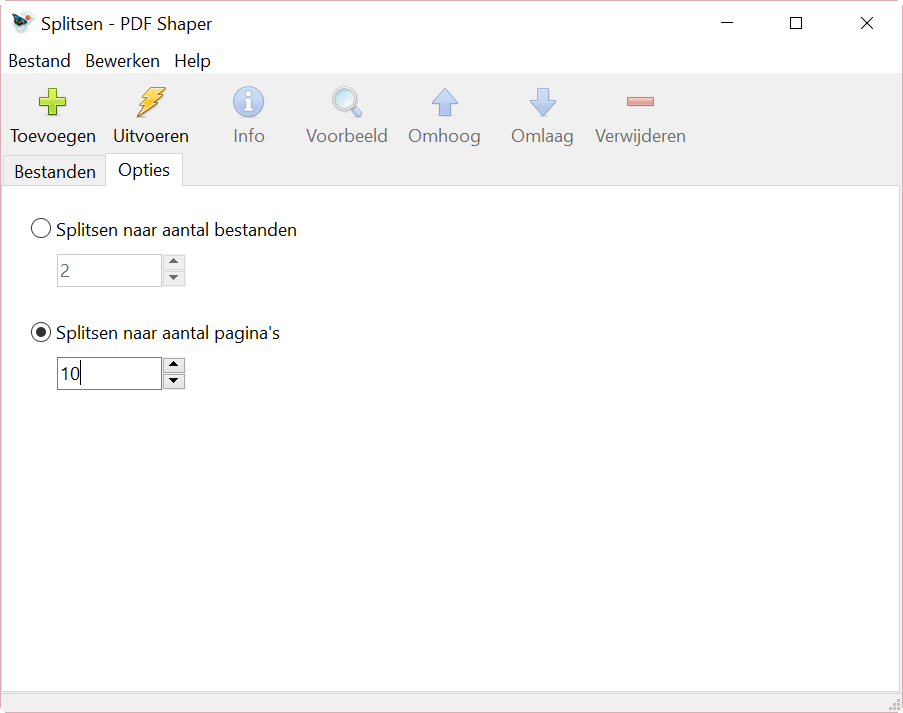Select Splitsen naar aantal pagina's radio button
Screen dimensions: 903x713
(41, 332)
